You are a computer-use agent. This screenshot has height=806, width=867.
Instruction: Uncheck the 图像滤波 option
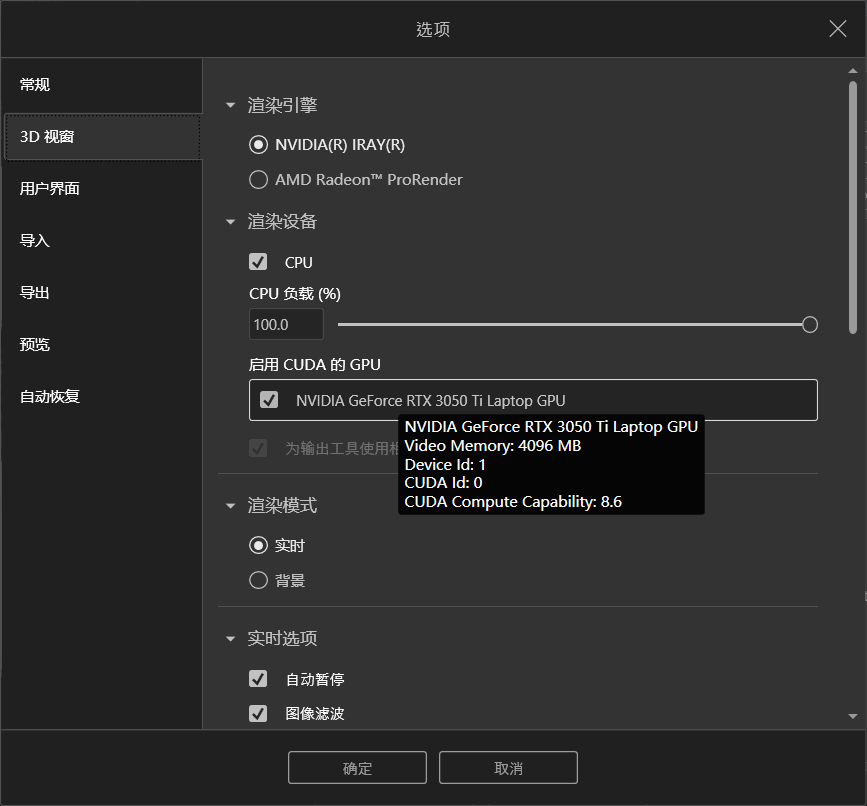258,713
